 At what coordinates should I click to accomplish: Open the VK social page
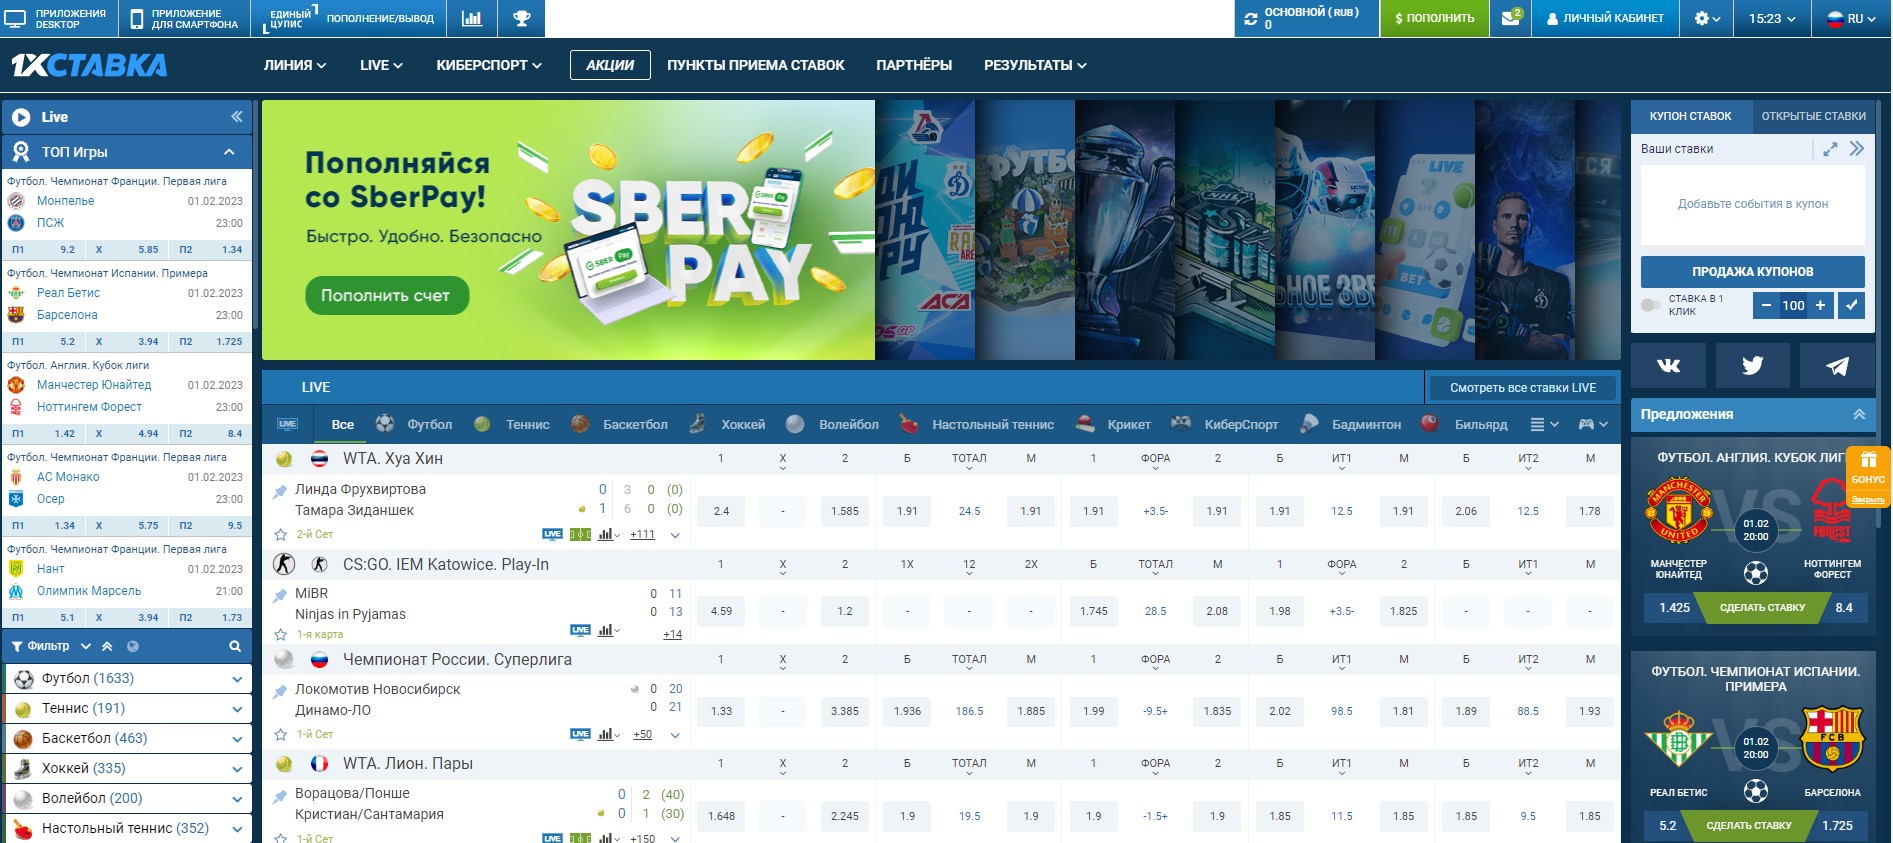[1668, 365]
